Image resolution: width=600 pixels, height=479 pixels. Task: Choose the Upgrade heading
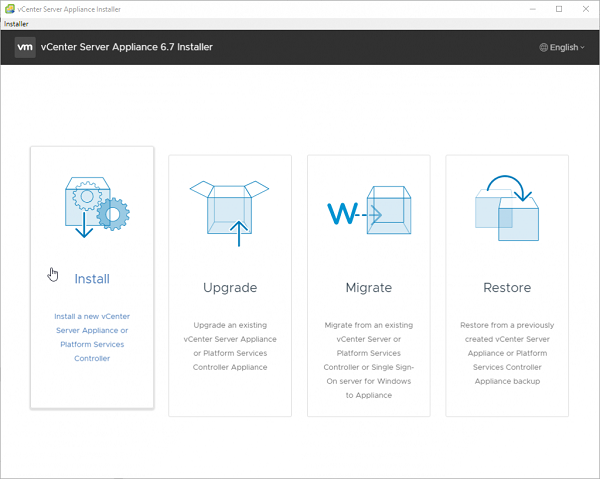[230, 288]
